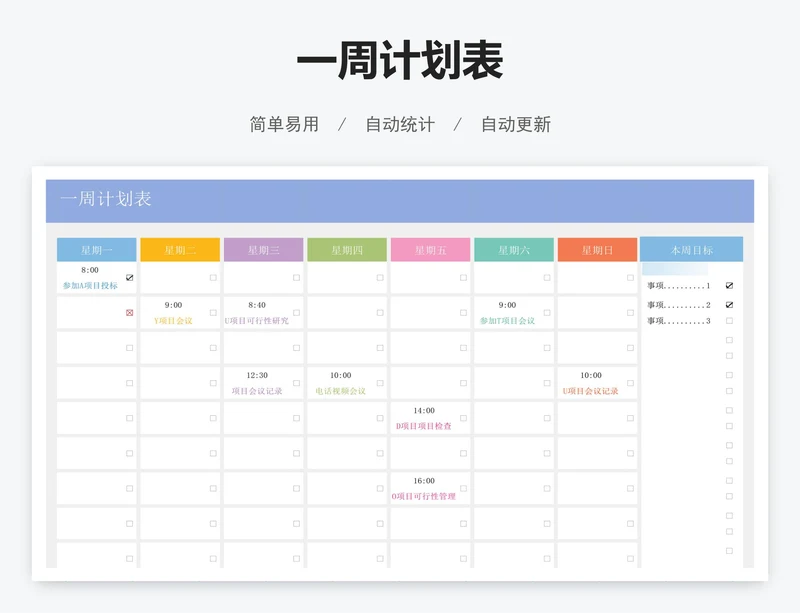Check the 事项3 goal checkbox
The height and width of the screenshot is (613, 800).
coord(730,321)
